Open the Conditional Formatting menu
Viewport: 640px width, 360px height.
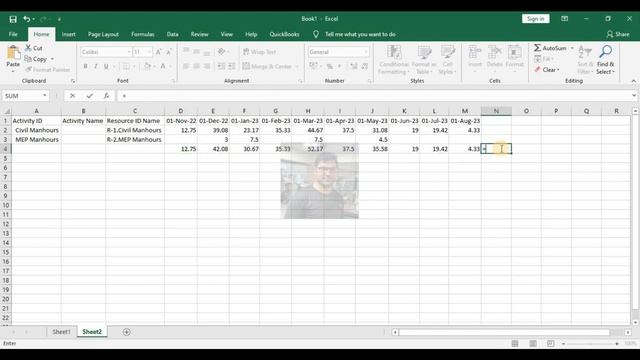(x=393, y=60)
